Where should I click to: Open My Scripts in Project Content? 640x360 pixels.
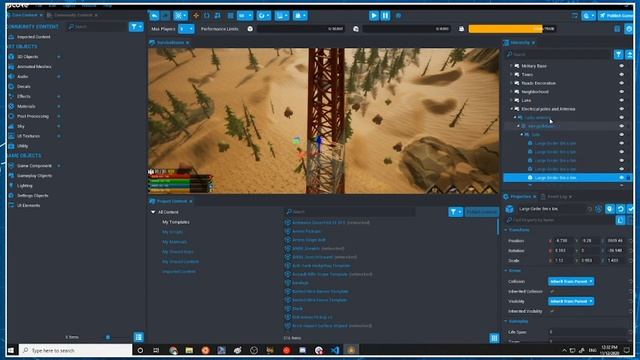[173, 232]
